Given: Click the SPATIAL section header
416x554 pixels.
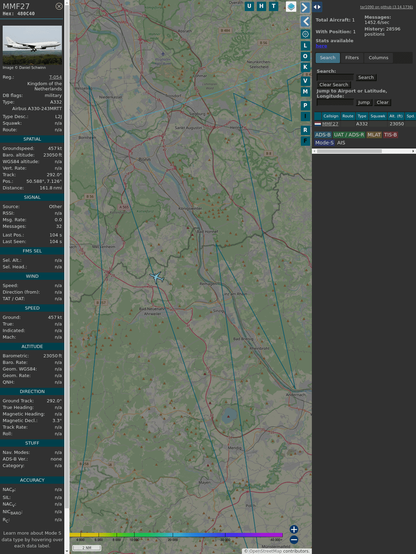Looking at the screenshot, I should [x=32, y=139].
